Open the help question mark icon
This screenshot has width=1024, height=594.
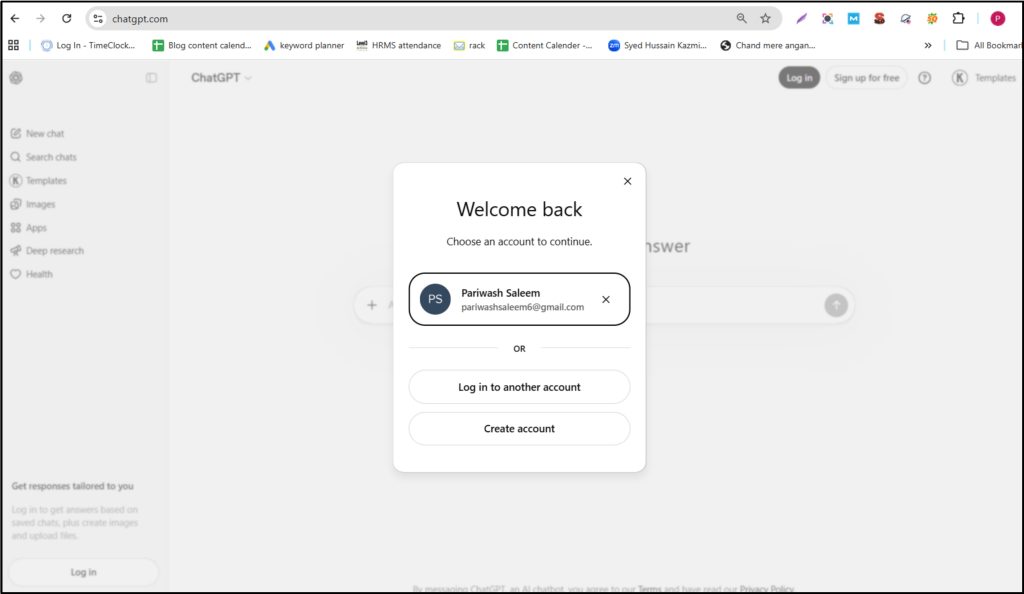pos(925,78)
